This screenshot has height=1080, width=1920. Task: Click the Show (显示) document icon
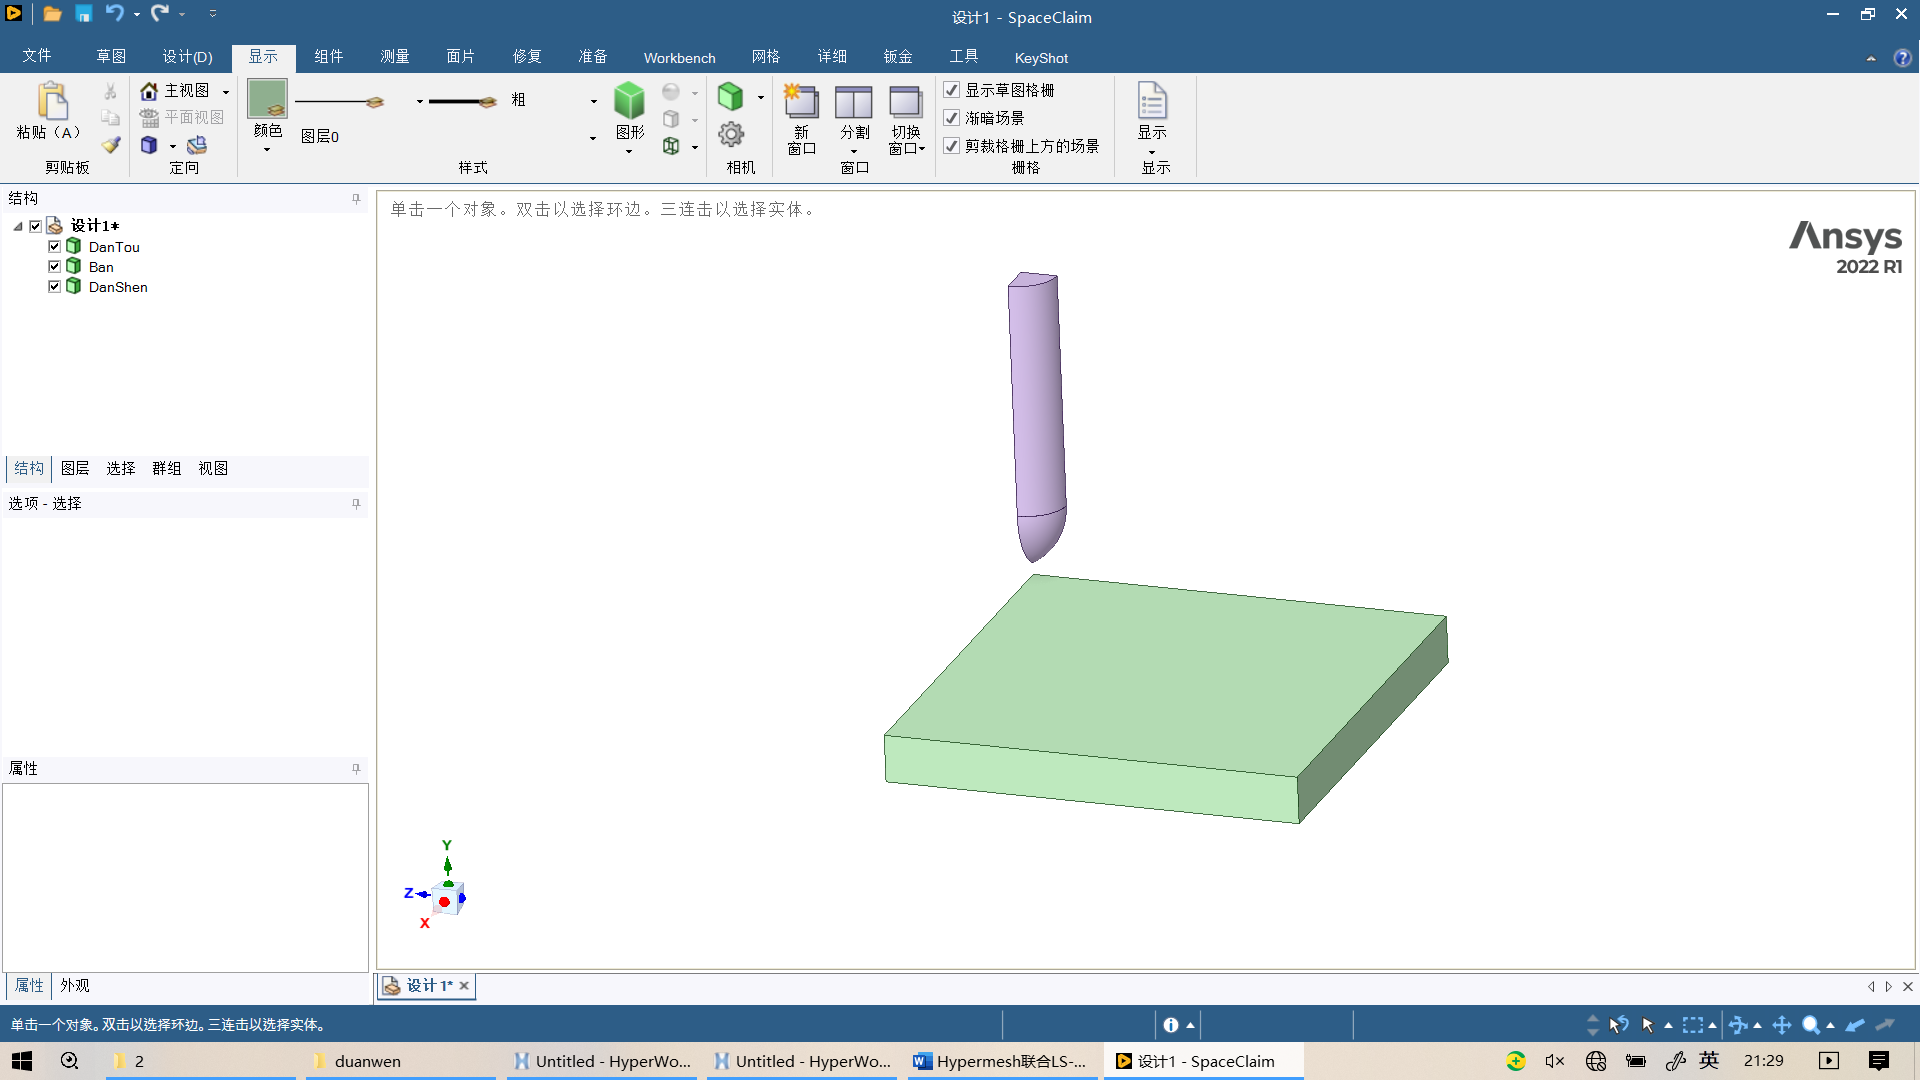point(1152,101)
